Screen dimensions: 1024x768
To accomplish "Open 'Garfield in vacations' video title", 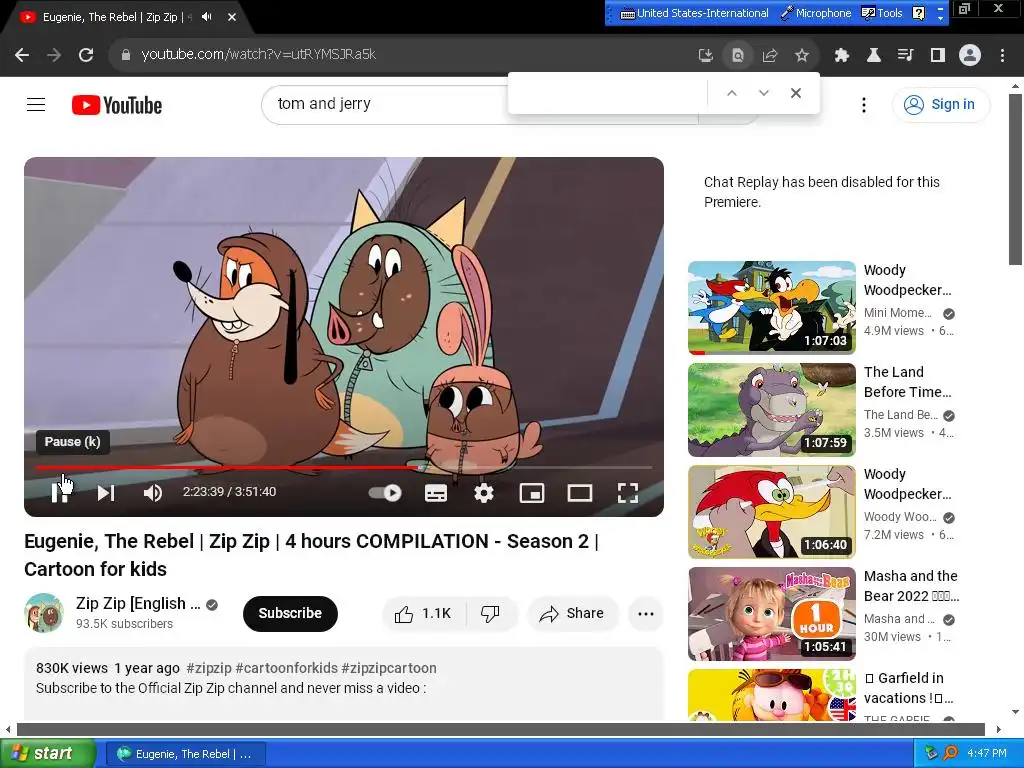I will 908,688.
